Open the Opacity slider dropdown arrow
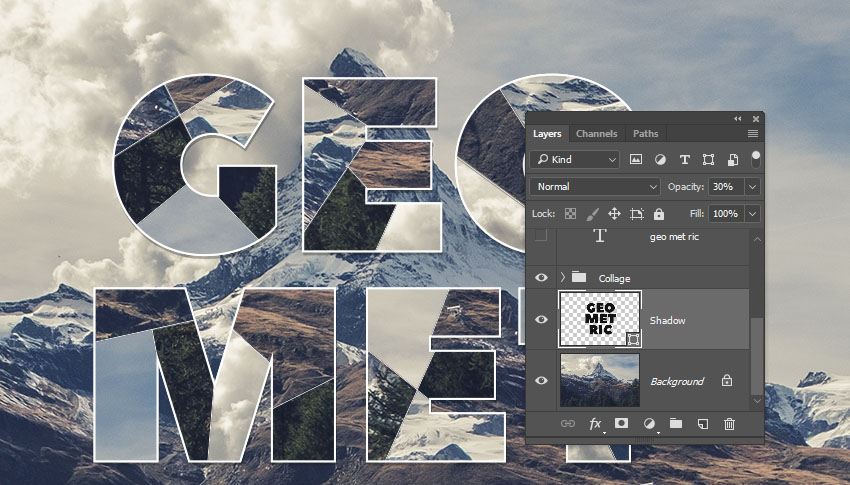 click(752, 187)
